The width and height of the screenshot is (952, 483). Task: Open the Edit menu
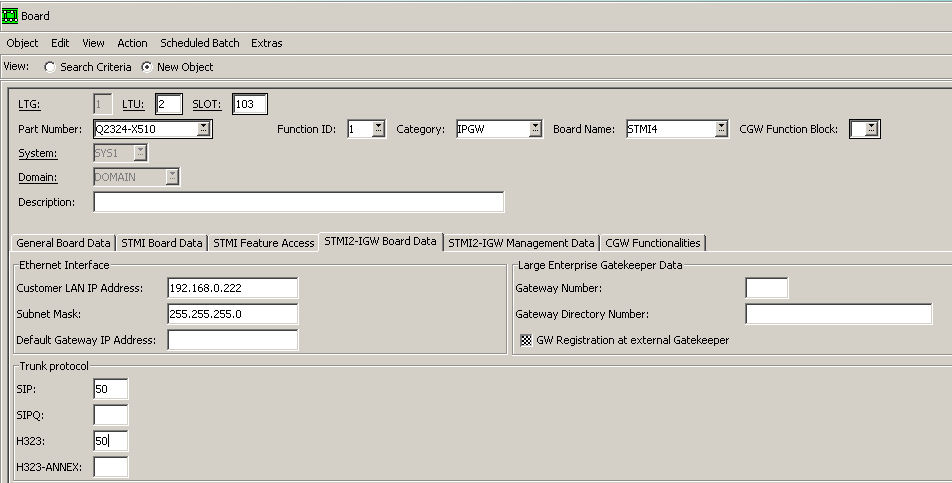(60, 43)
